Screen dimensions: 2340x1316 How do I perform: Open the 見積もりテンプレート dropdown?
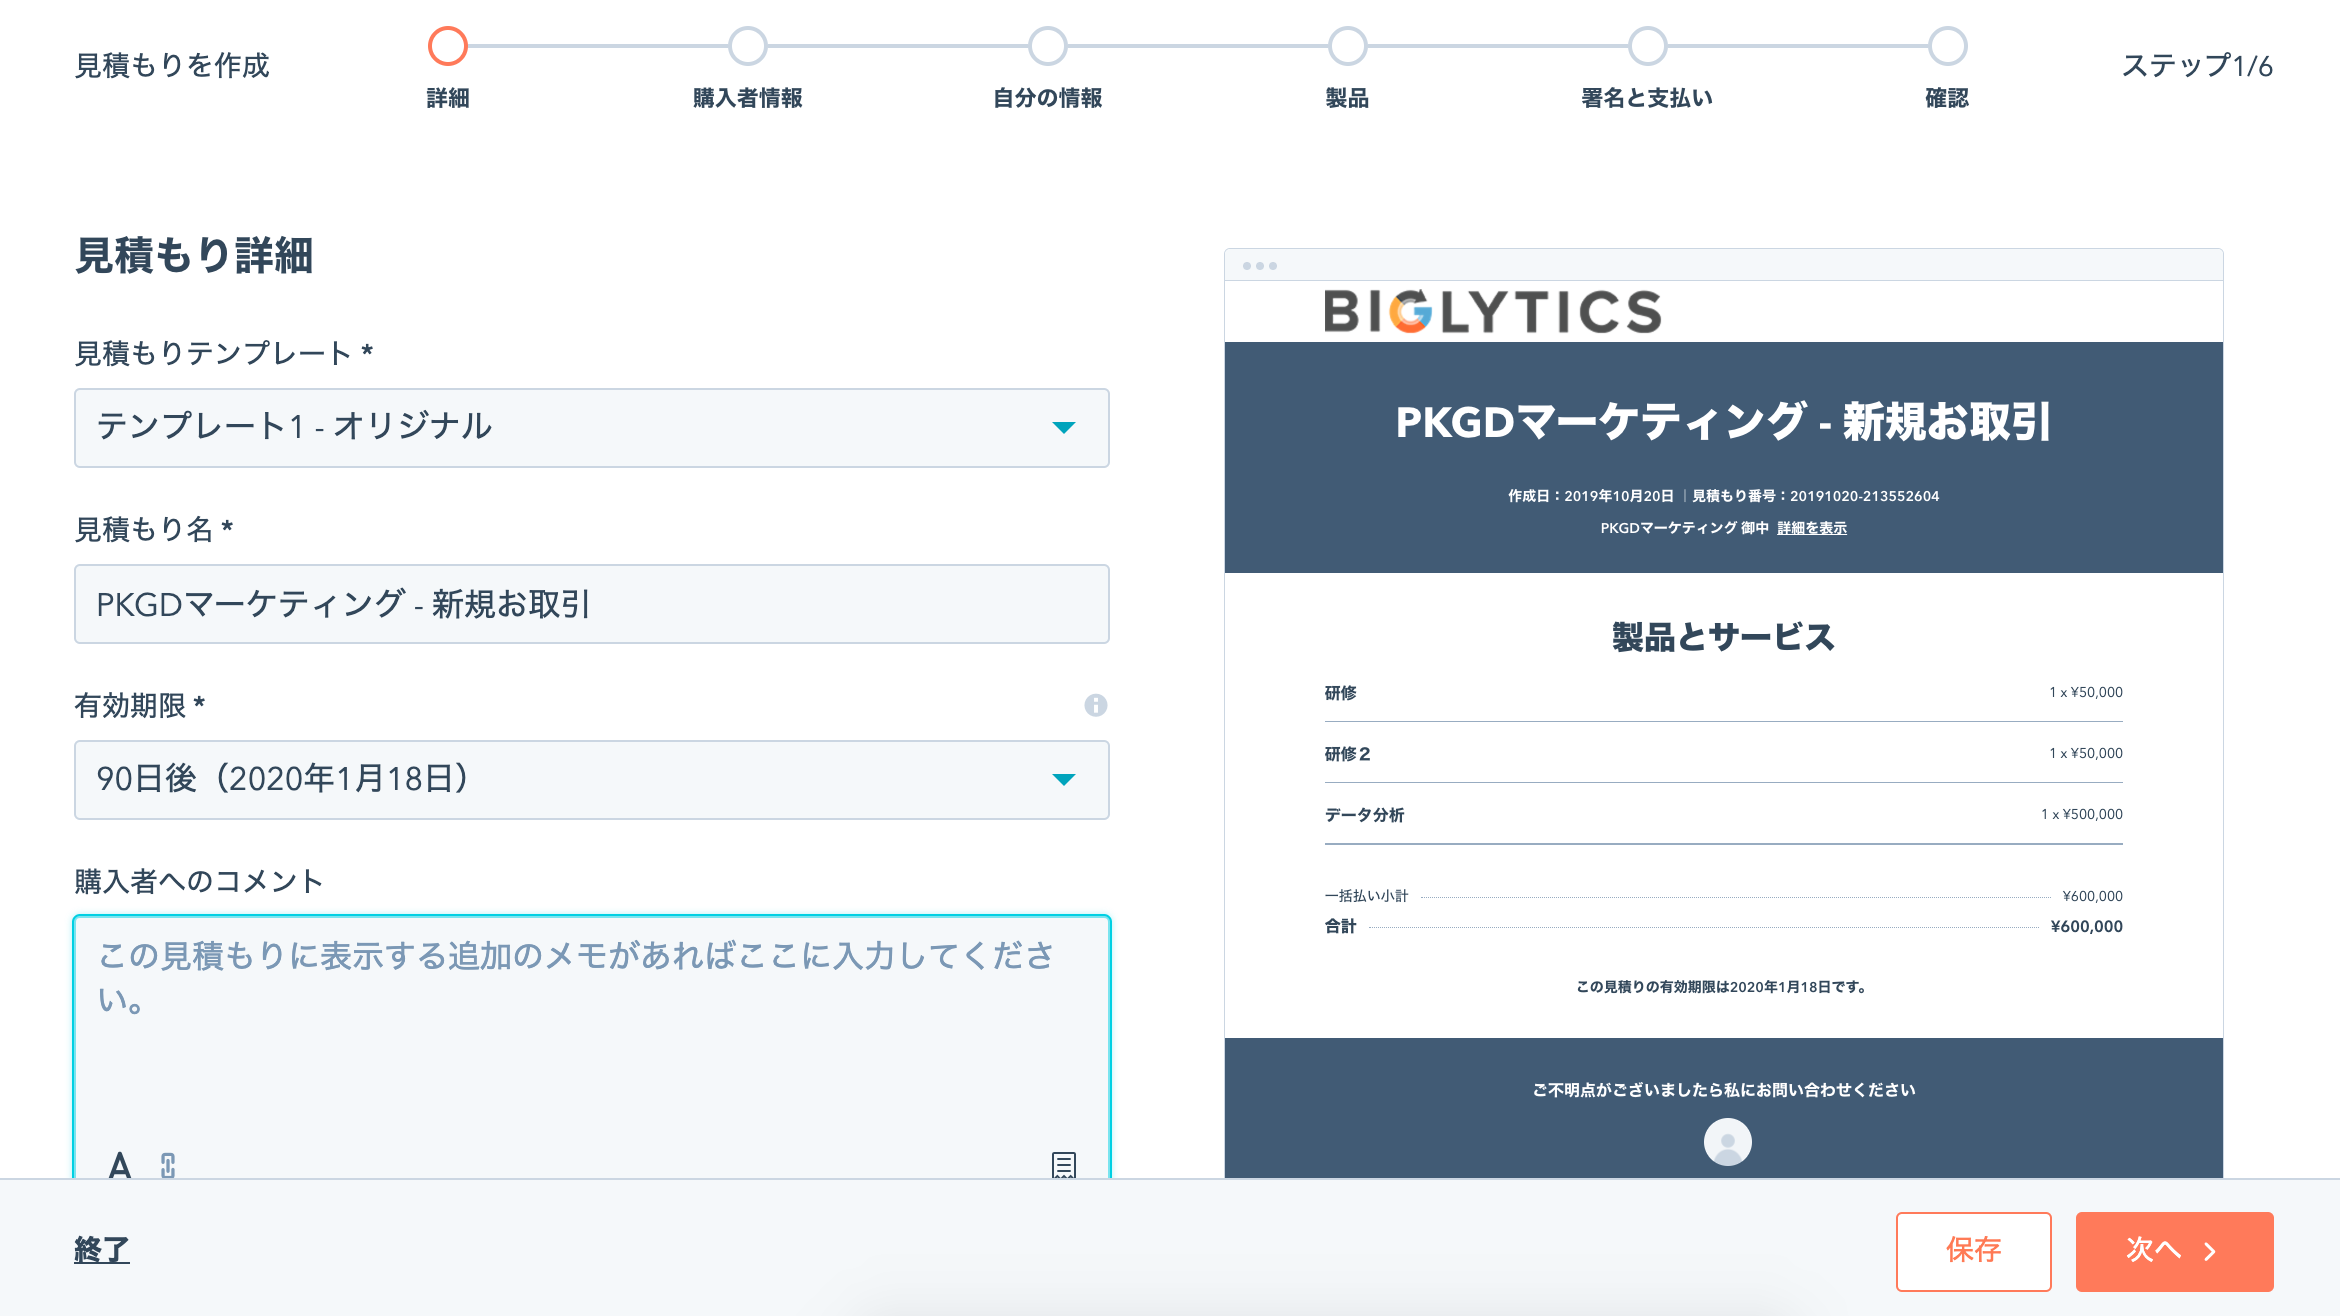592,428
